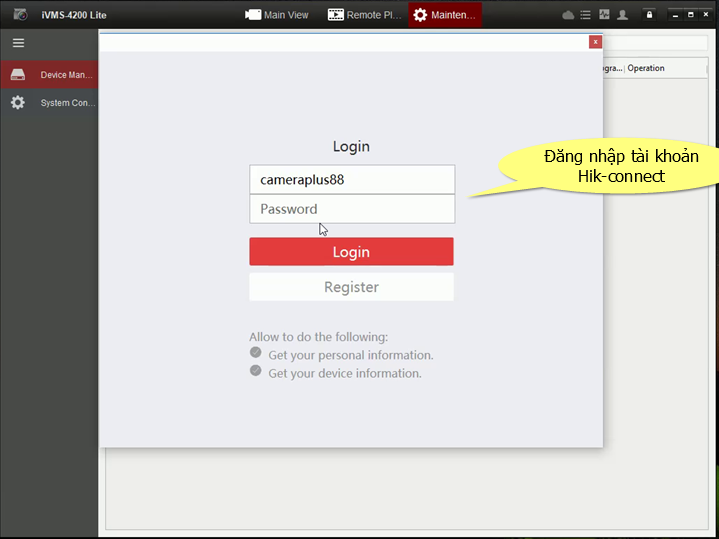Minimize the iVMS-4200 window
719x539 pixels.
[675, 15]
